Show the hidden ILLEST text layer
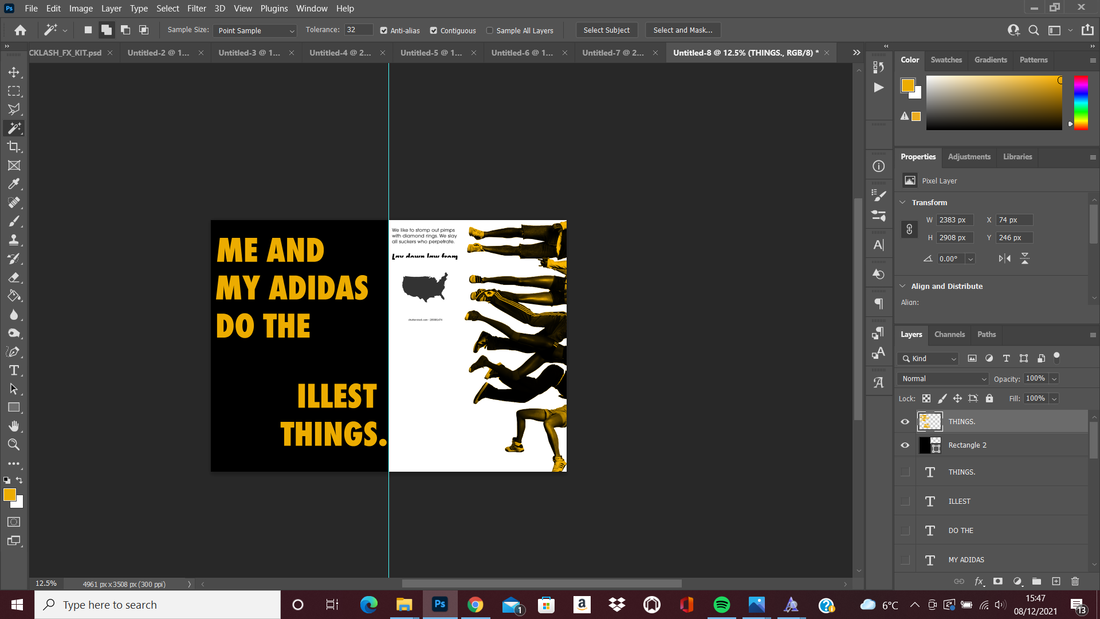The width and height of the screenshot is (1100, 619). 905,501
